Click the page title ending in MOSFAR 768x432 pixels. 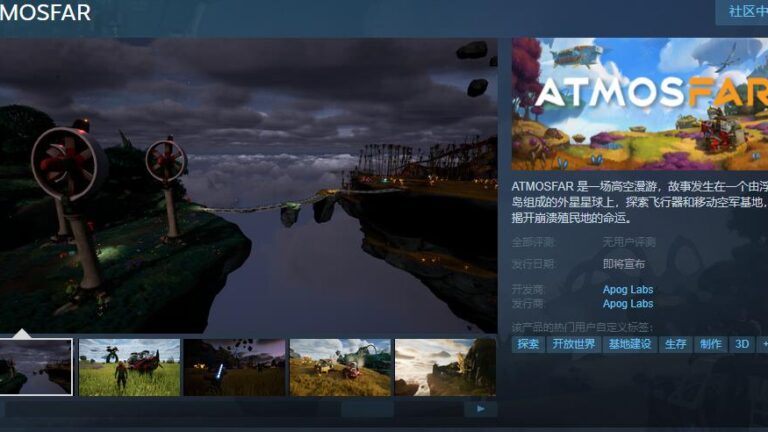(x=46, y=13)
